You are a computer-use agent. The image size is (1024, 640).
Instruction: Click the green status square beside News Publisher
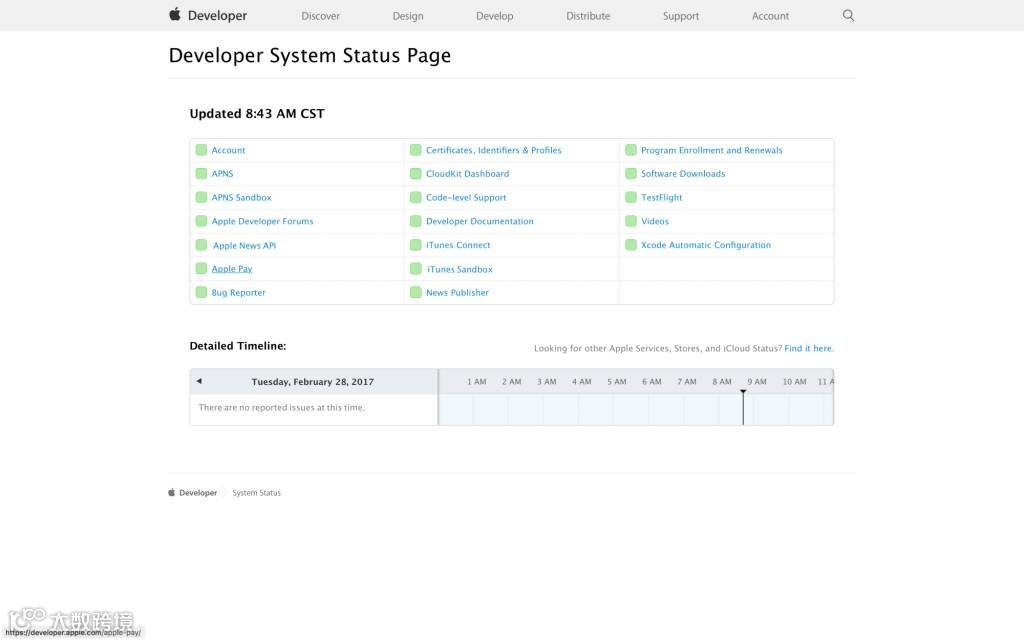[415, 293]
